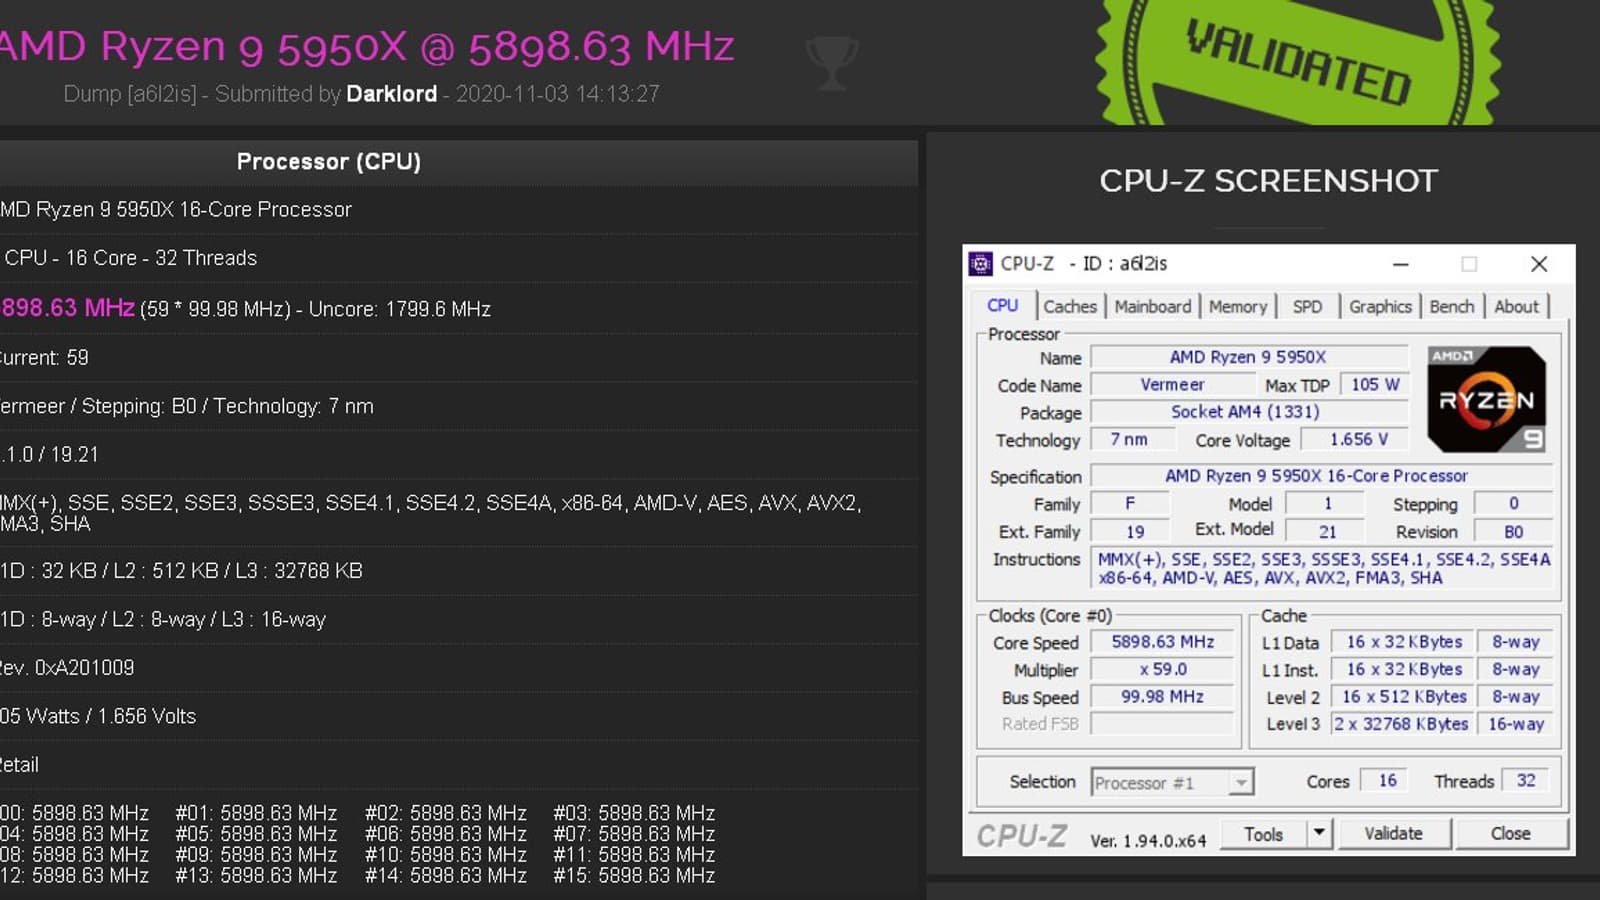Viewport: 1600px width, 900px height.
Task: Click core #15: 5898.63 MHz entry
Action: point(634,876)
